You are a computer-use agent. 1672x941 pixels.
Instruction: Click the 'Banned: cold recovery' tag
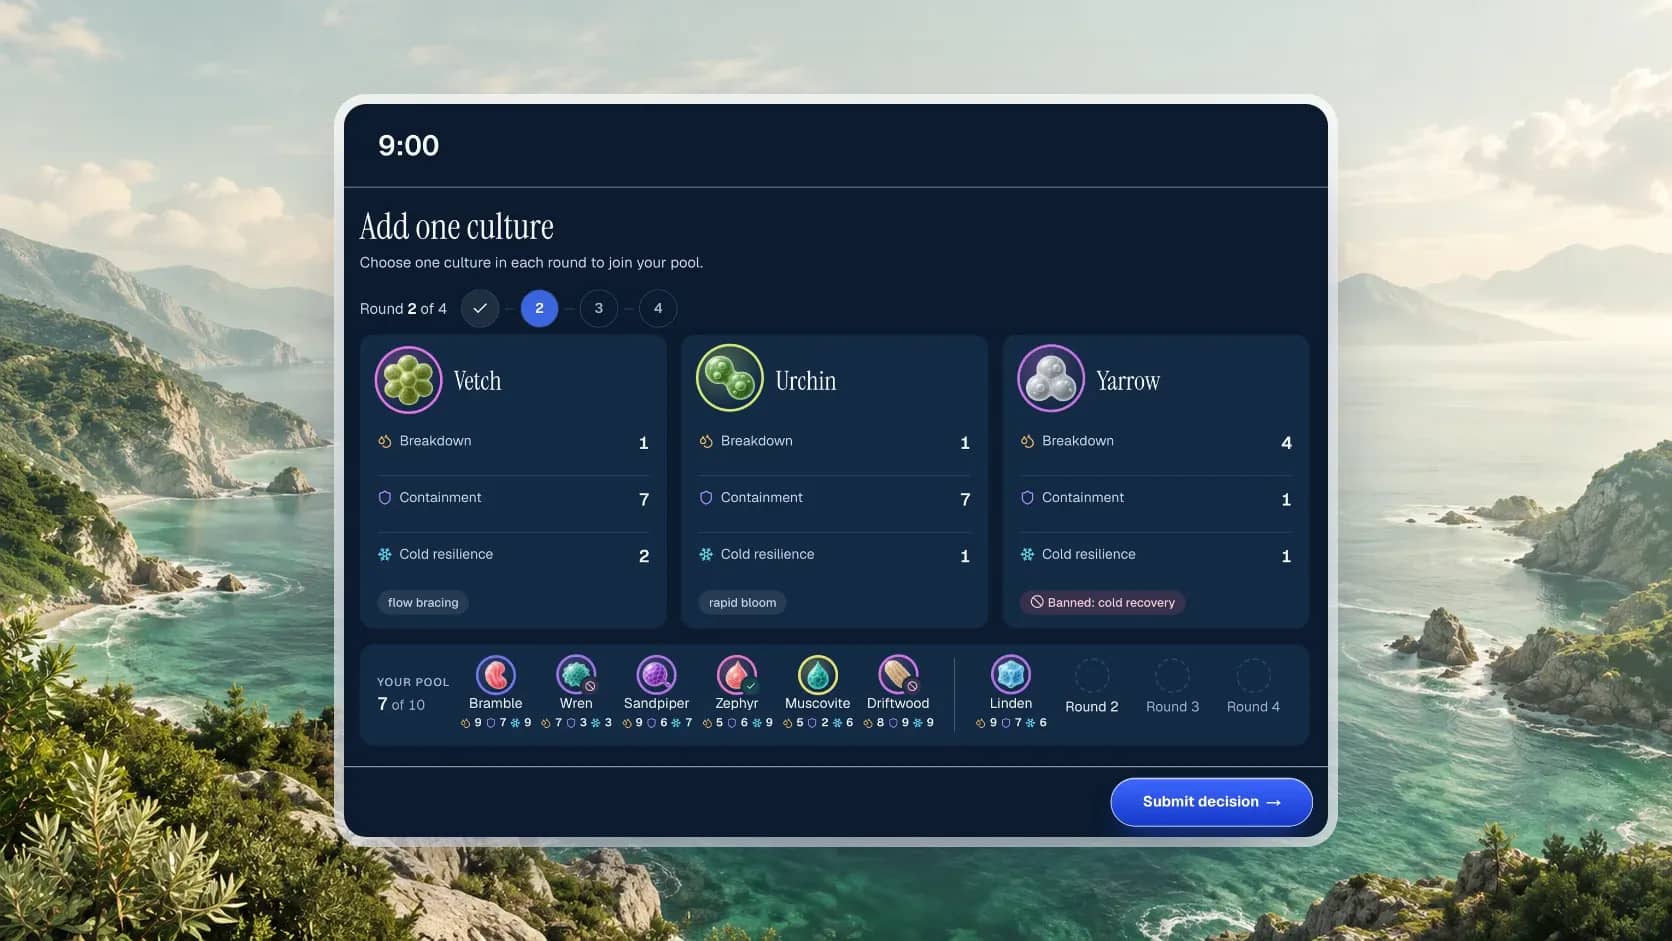point(1102,602)
